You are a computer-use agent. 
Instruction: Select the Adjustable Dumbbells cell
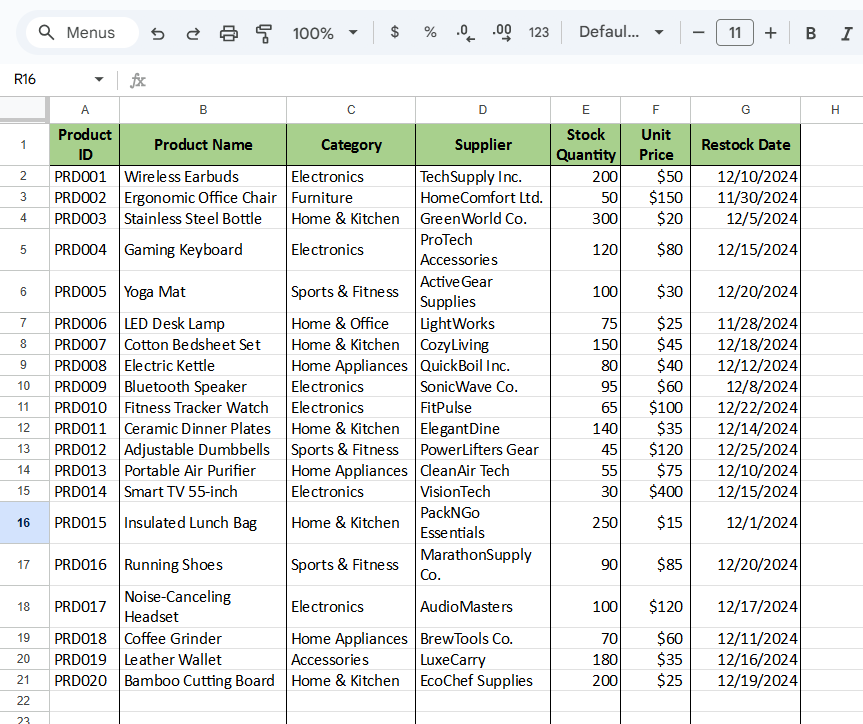pos(203,449)
